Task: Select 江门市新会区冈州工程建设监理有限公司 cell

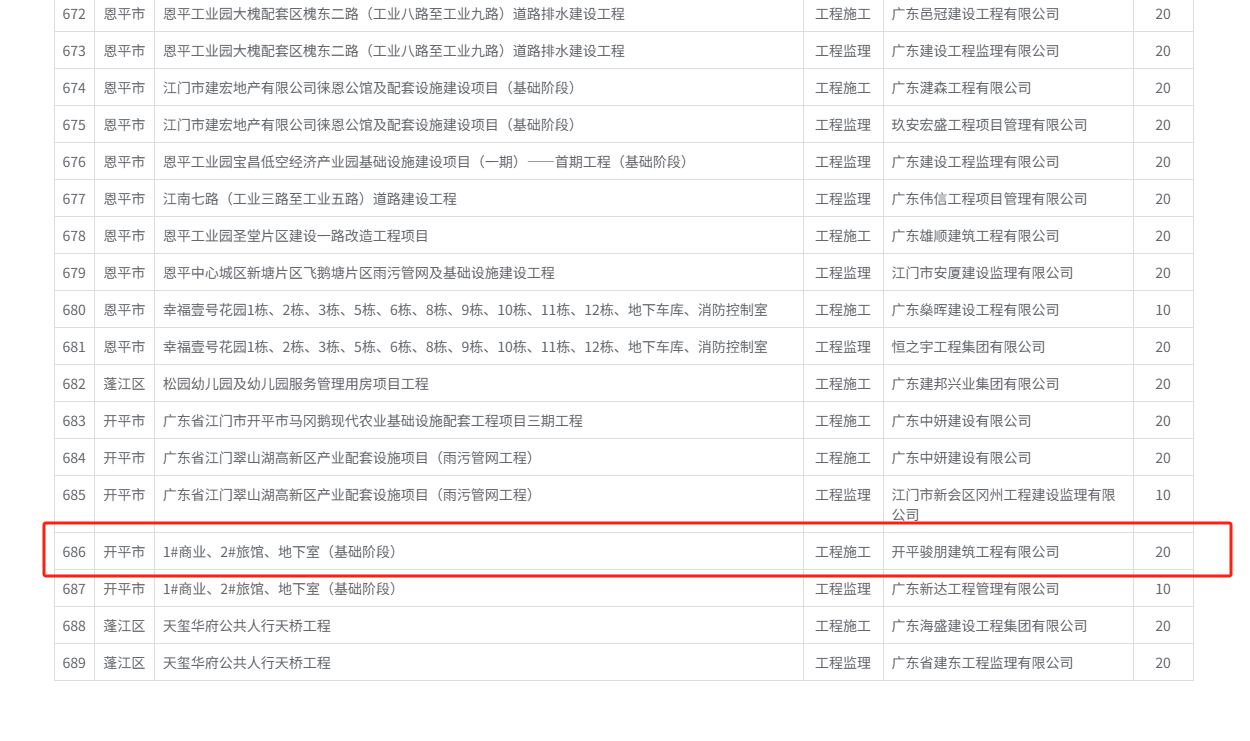Action: (1003, 504)
